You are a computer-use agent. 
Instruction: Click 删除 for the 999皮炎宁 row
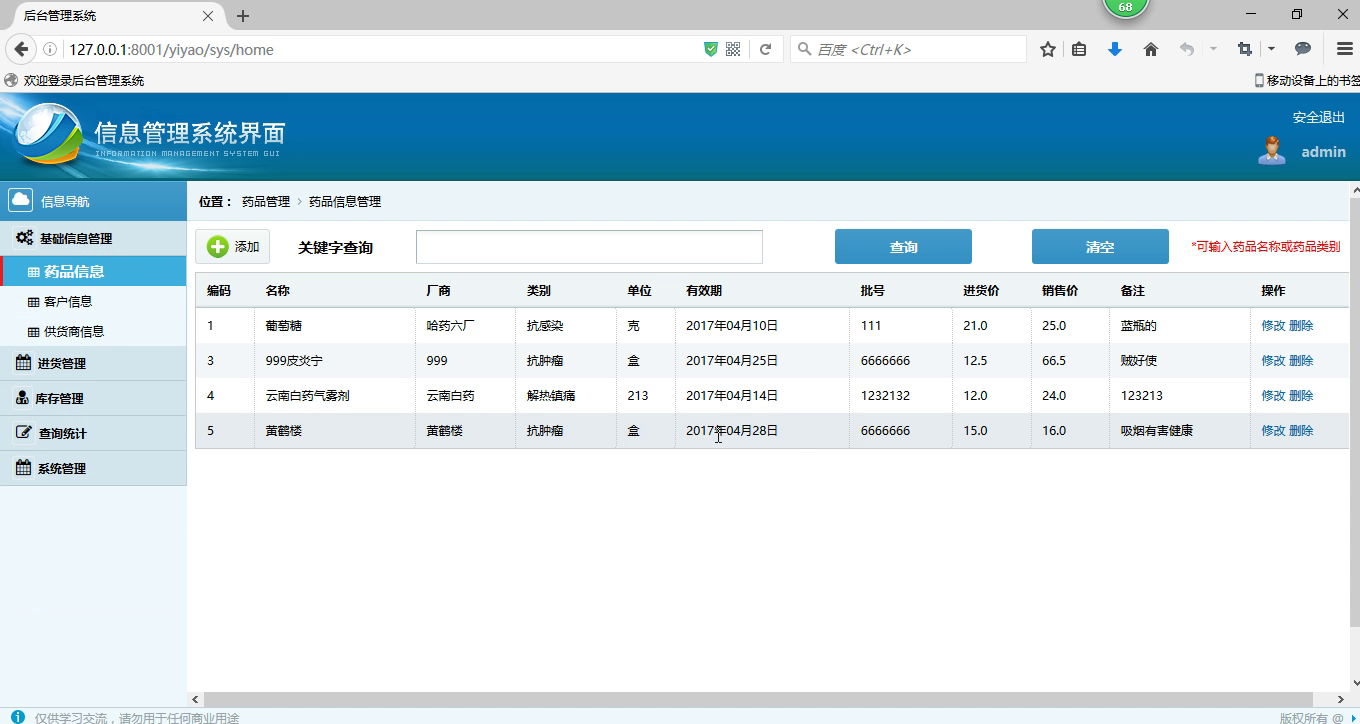1301,360
